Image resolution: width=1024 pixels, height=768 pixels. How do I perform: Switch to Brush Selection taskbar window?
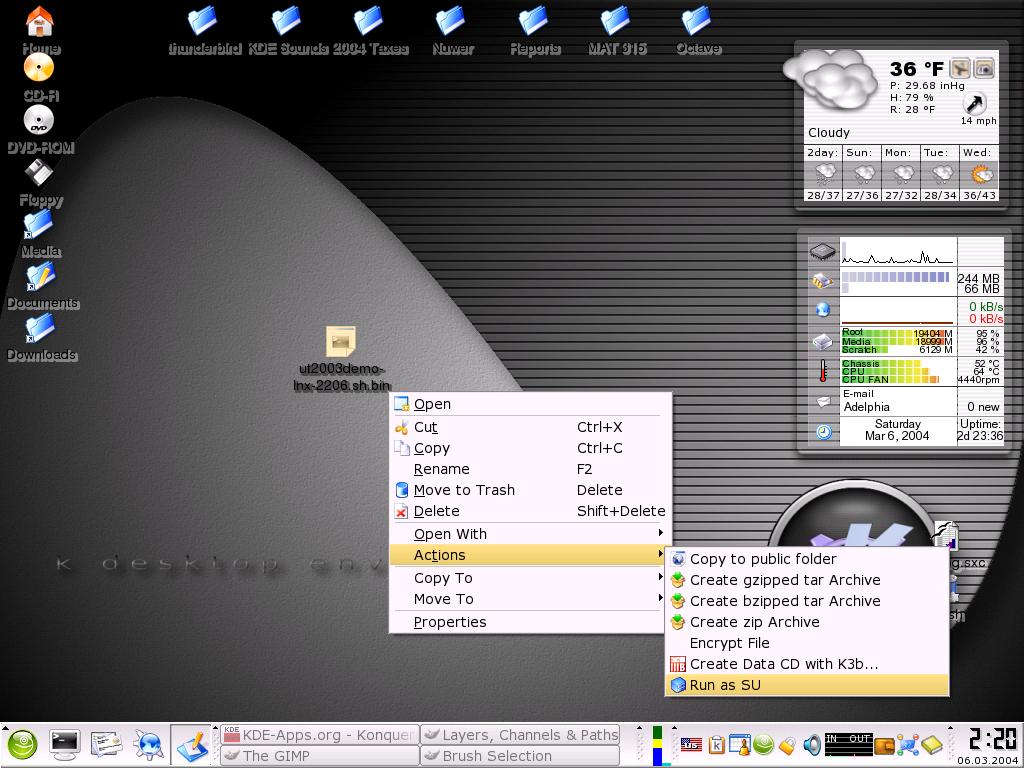[x=520, y=756]
